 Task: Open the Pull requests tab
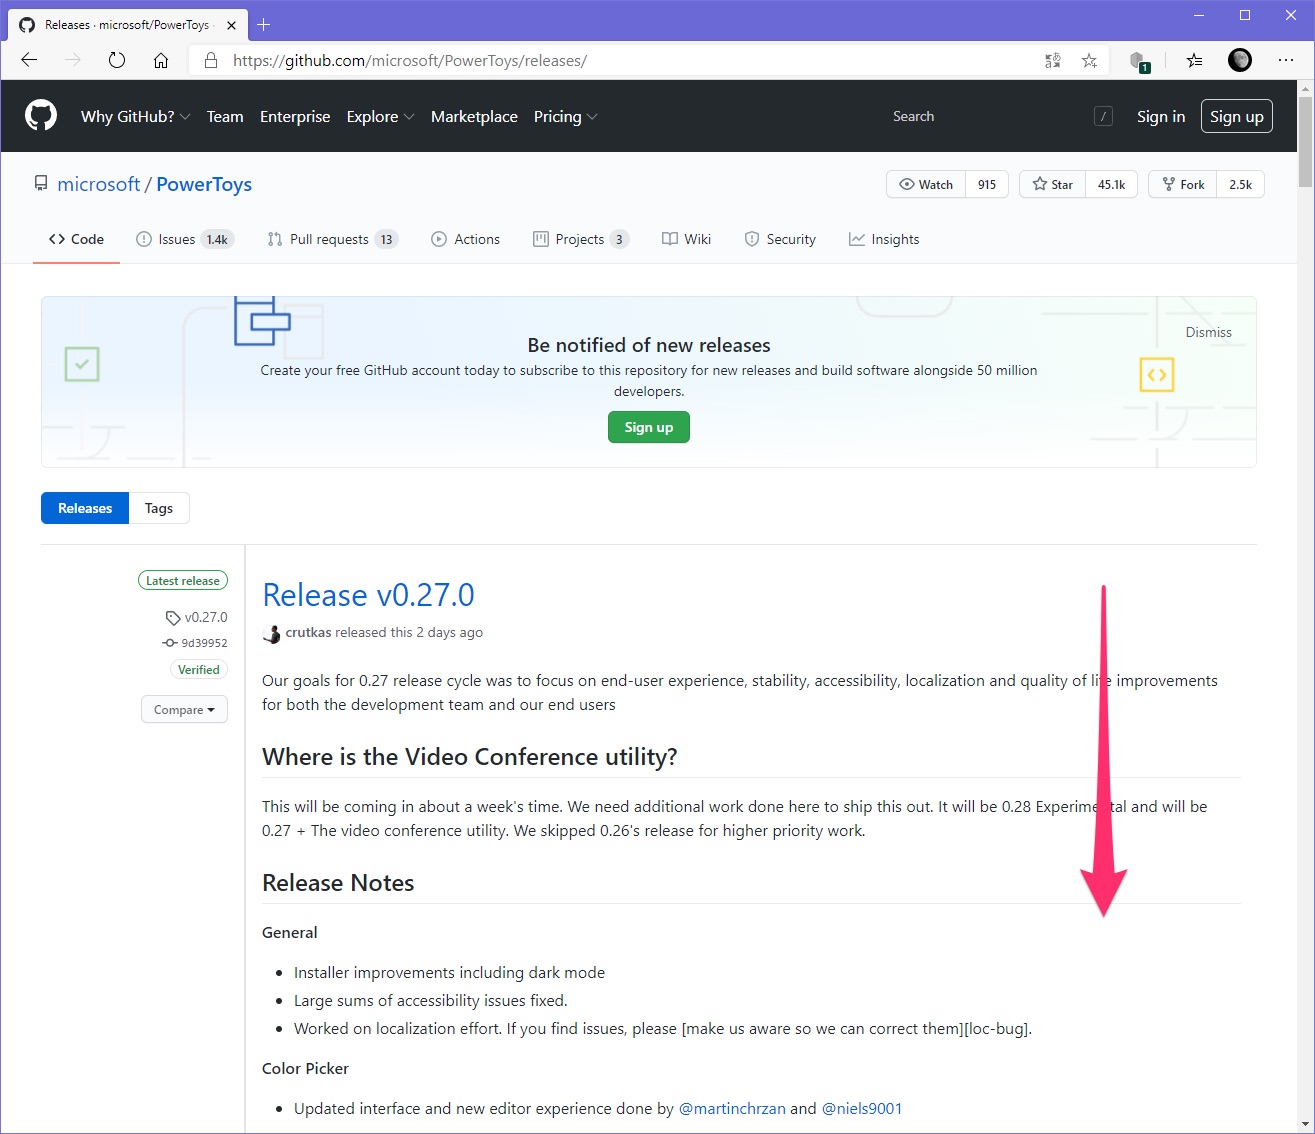pyautogui.click(x=332, y=239)
